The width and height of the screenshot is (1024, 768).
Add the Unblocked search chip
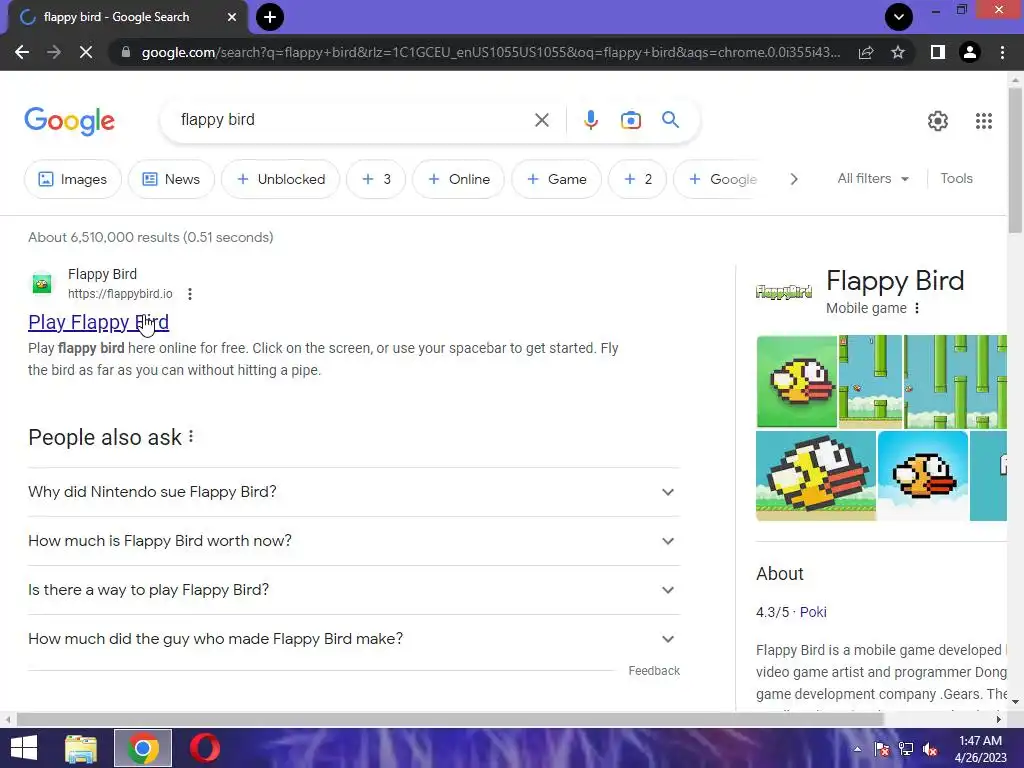(x=281, y=179)
